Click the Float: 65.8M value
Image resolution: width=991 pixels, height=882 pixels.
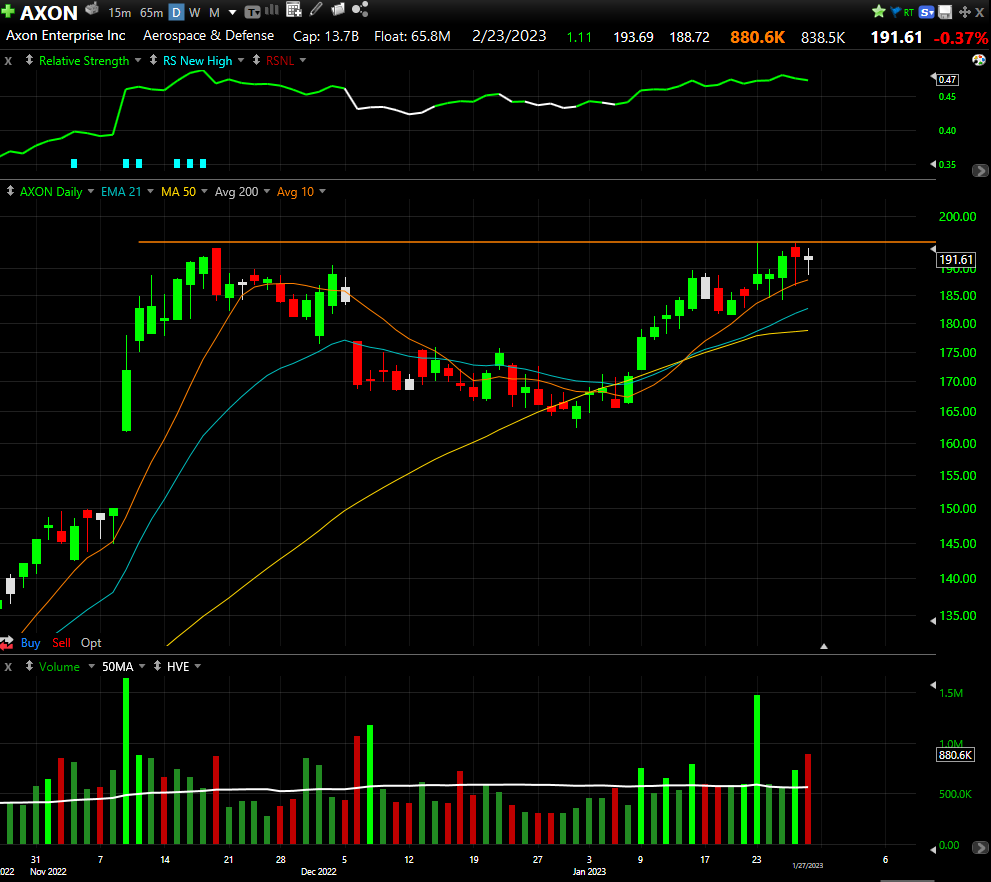tap(413, 37)
